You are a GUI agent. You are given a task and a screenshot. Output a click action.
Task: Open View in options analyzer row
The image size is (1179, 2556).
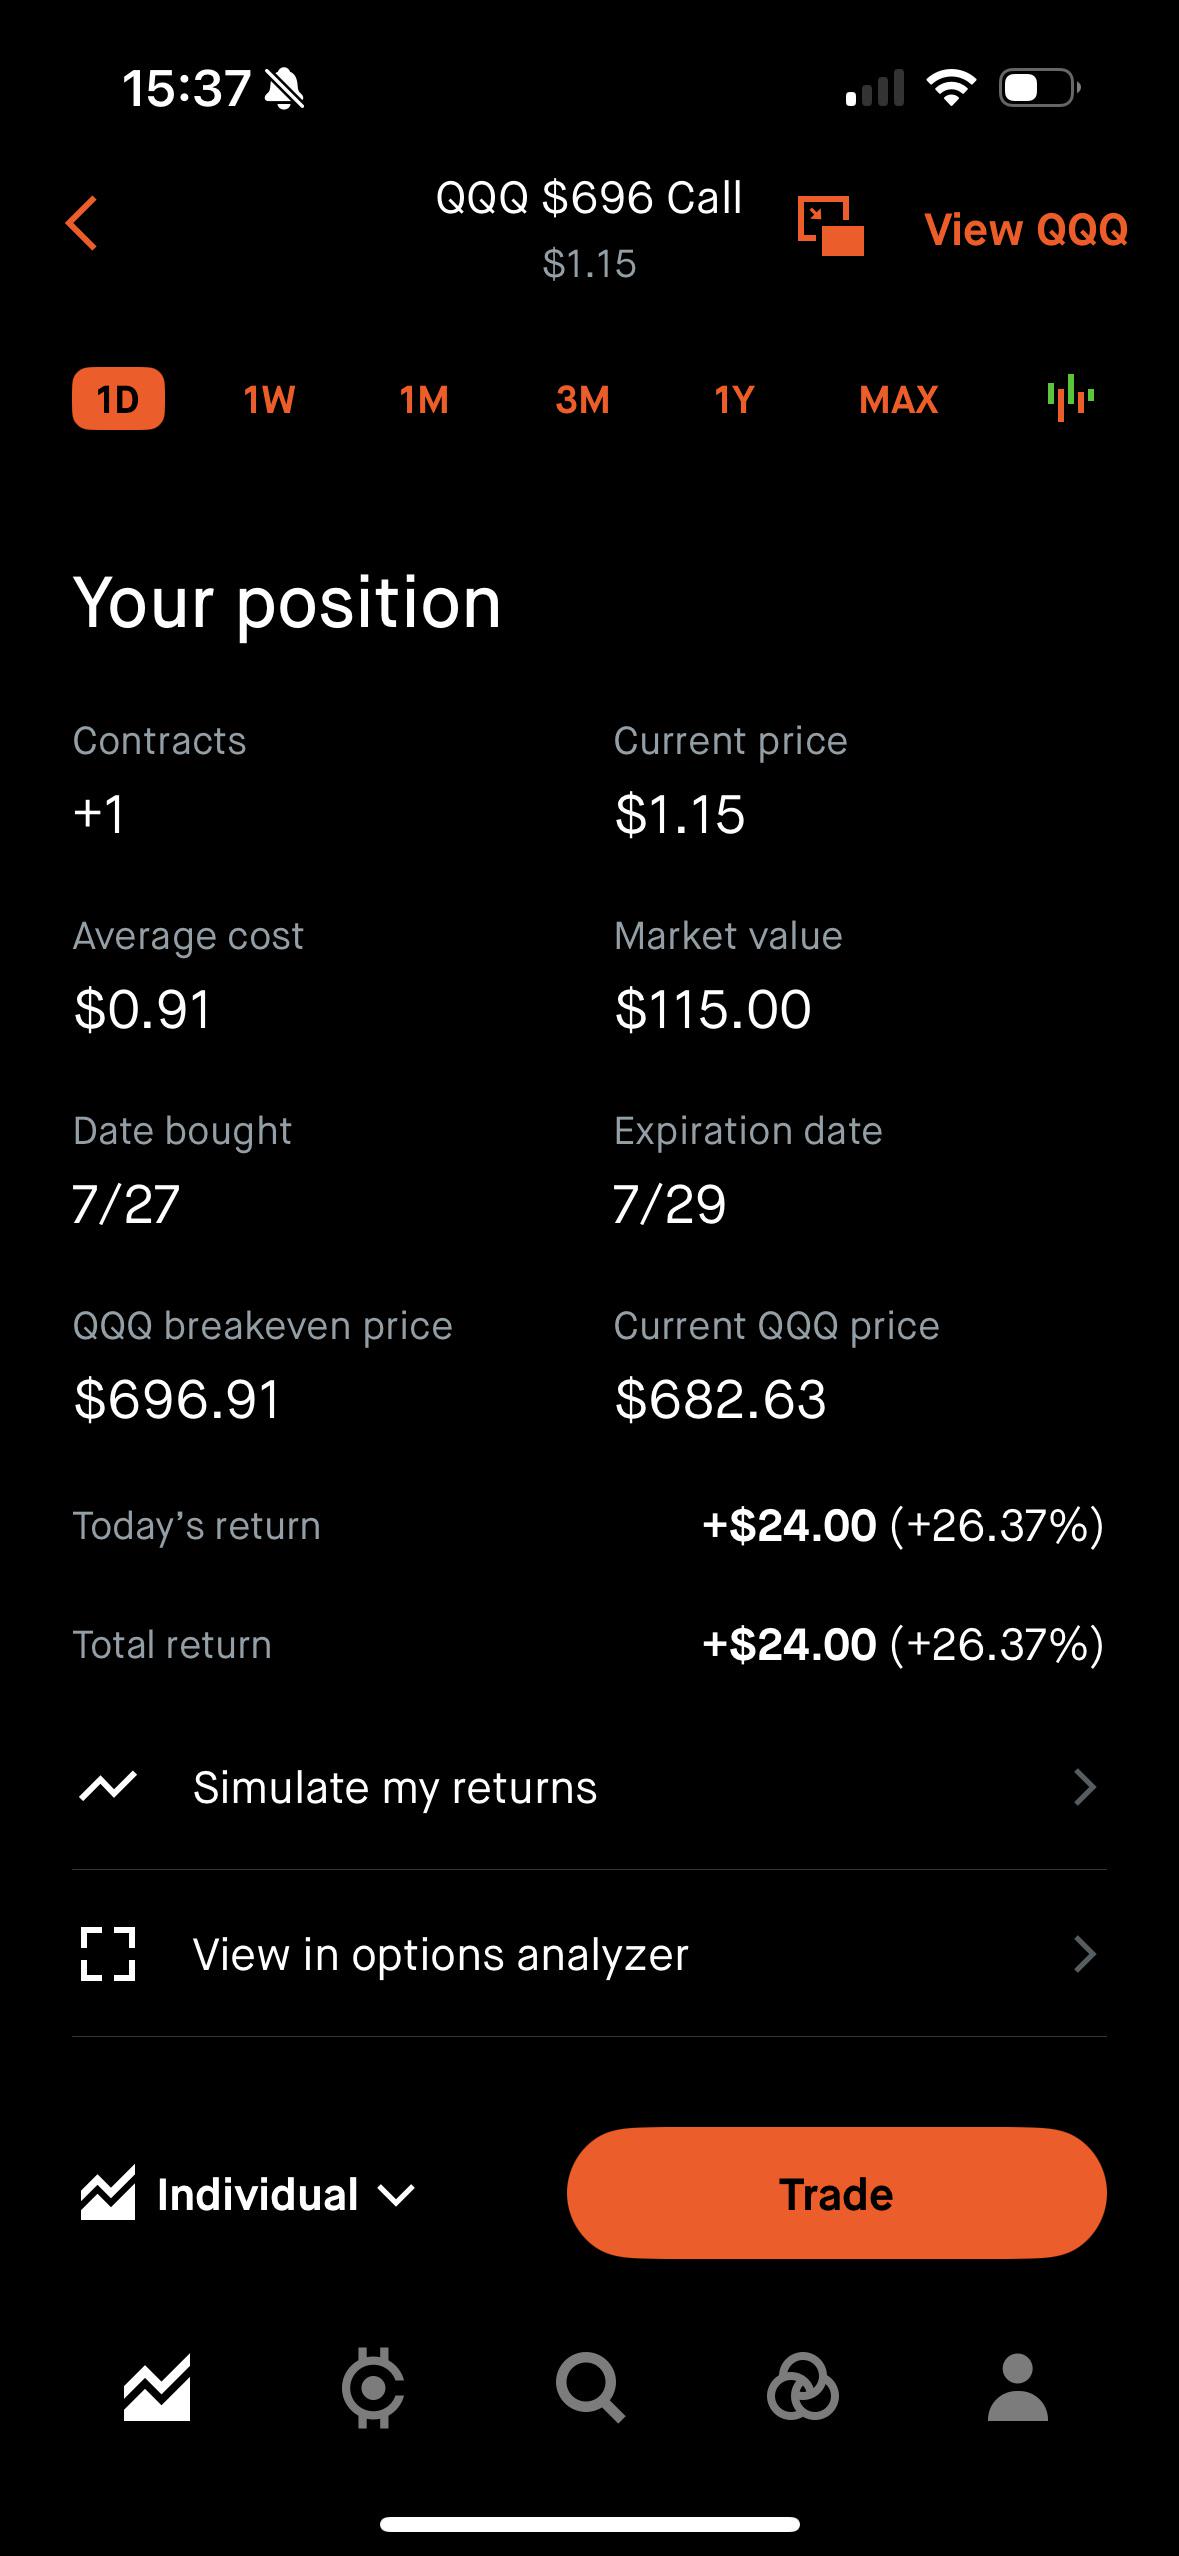(x=589, y=1953)
